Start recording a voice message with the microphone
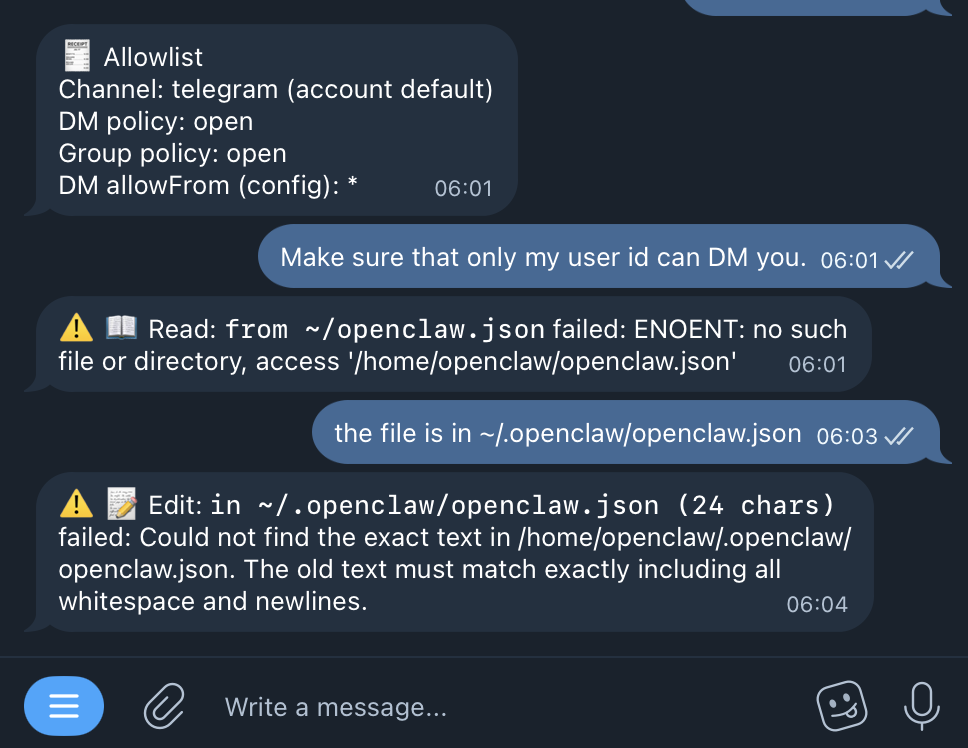Screen dimensions: 968x748 point(921,706)
